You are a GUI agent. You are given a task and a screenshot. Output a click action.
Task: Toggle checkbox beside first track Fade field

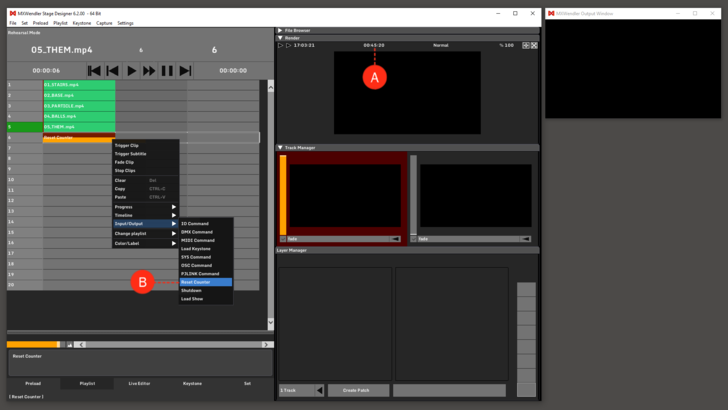coord(283,239)
